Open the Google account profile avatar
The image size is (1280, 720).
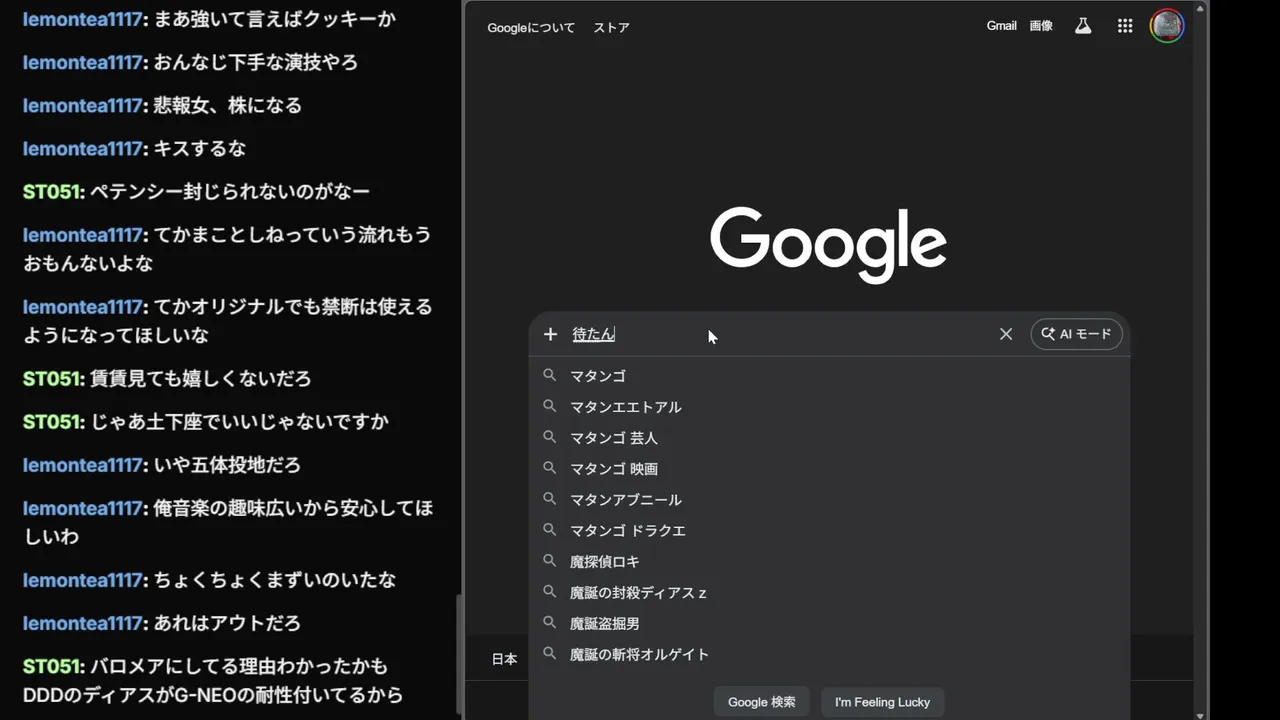1167,26
